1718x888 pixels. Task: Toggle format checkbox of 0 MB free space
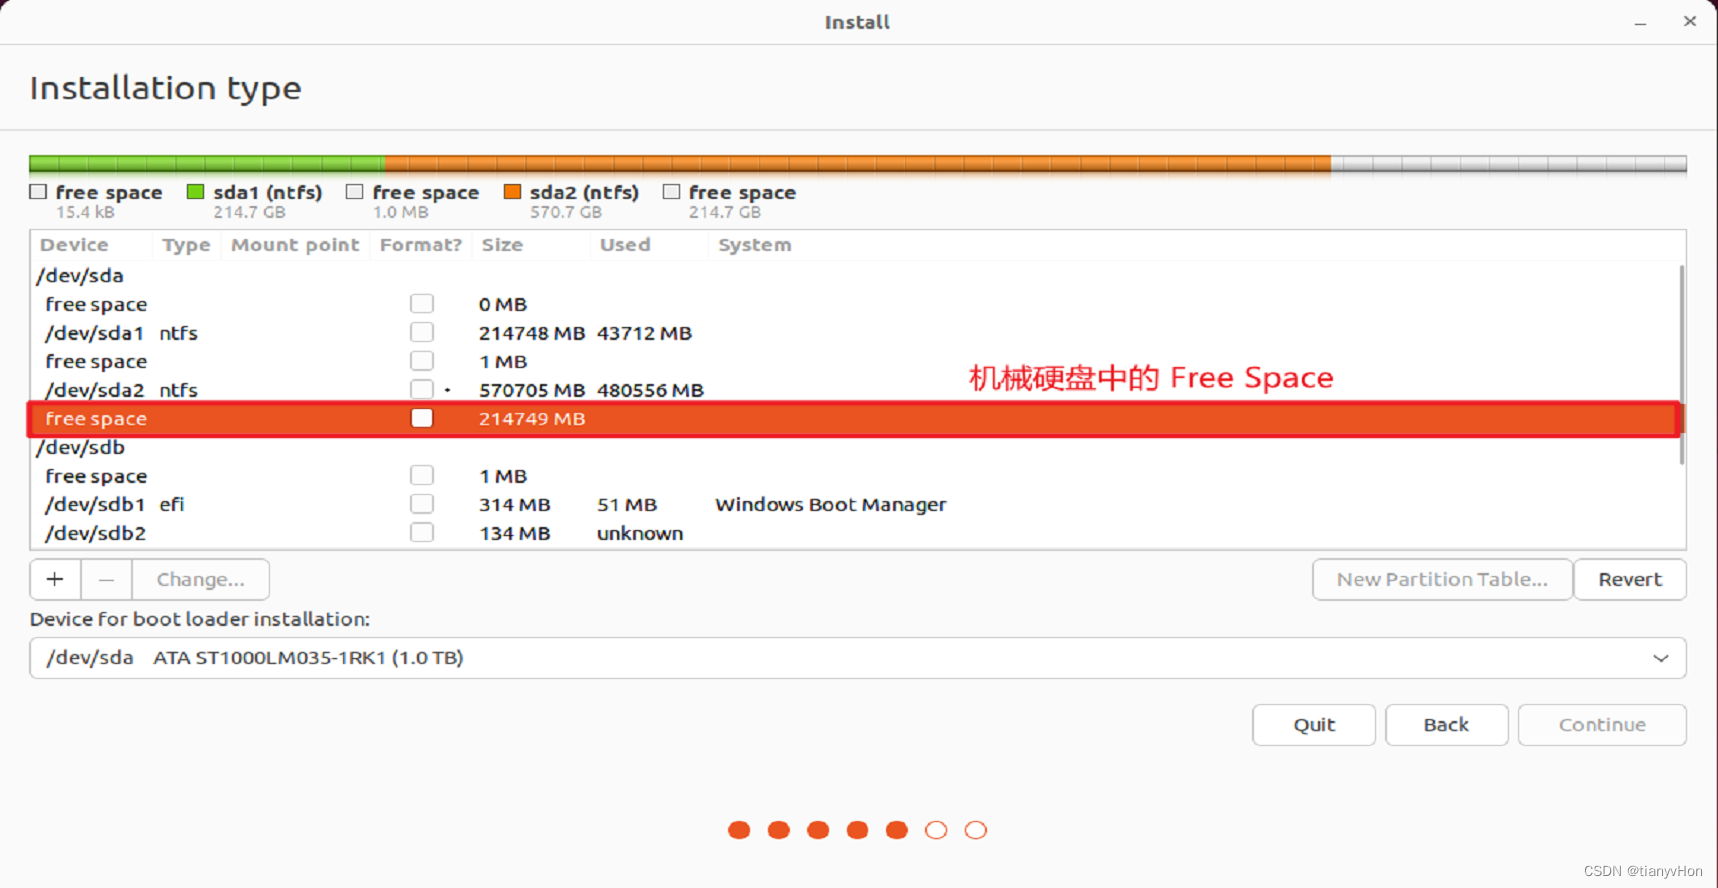point(422,304)
